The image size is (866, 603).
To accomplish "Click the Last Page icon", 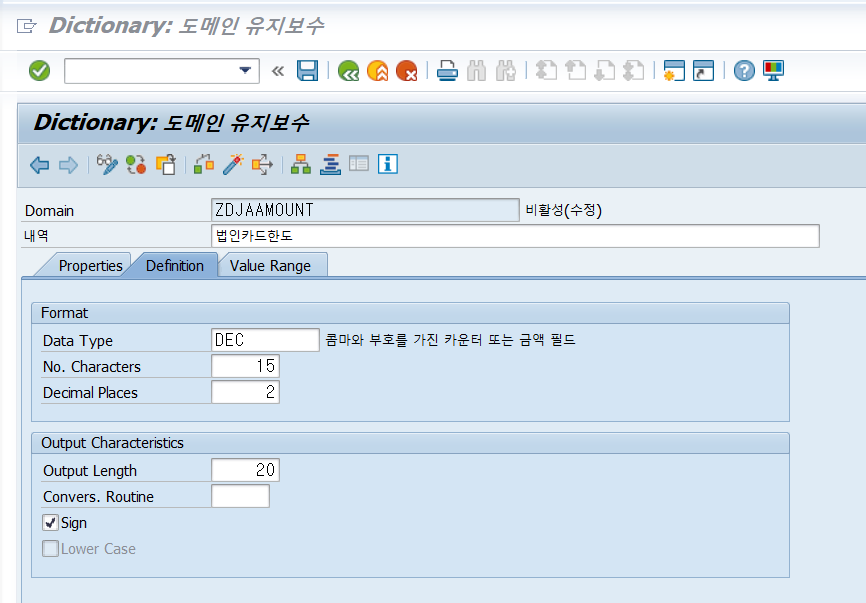I will (x=633, y=71).
